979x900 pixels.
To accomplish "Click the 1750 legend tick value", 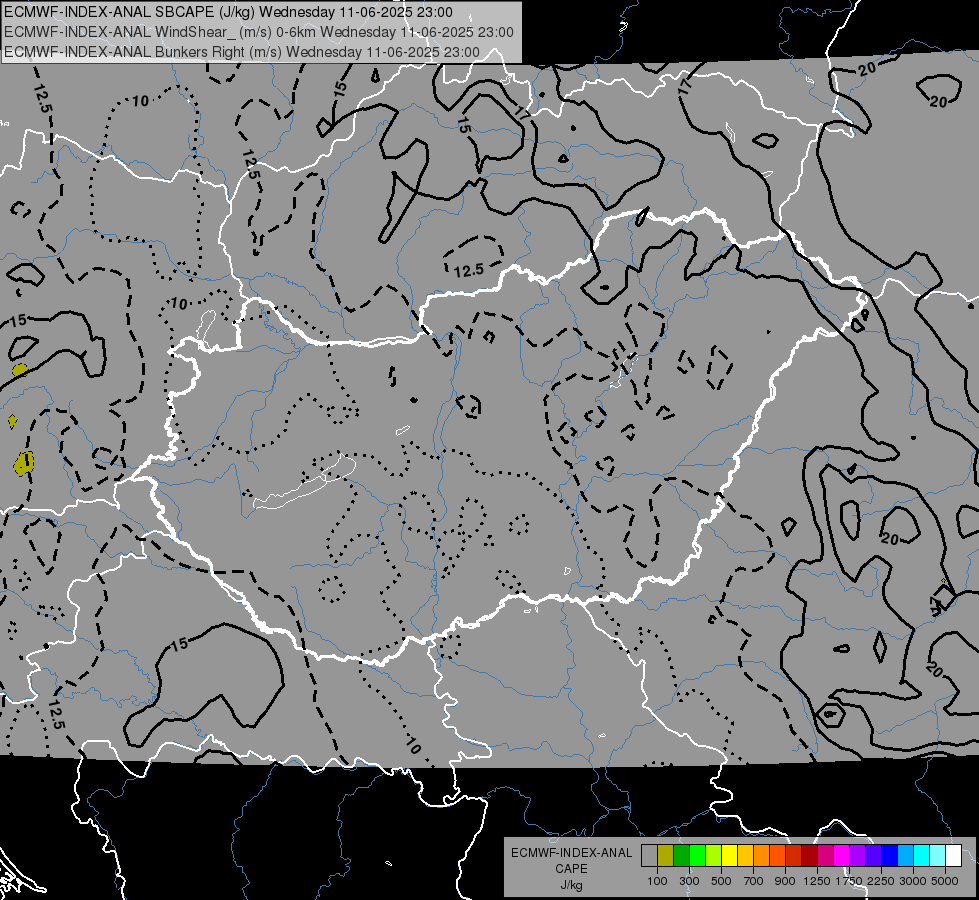I will coord(849,881).
